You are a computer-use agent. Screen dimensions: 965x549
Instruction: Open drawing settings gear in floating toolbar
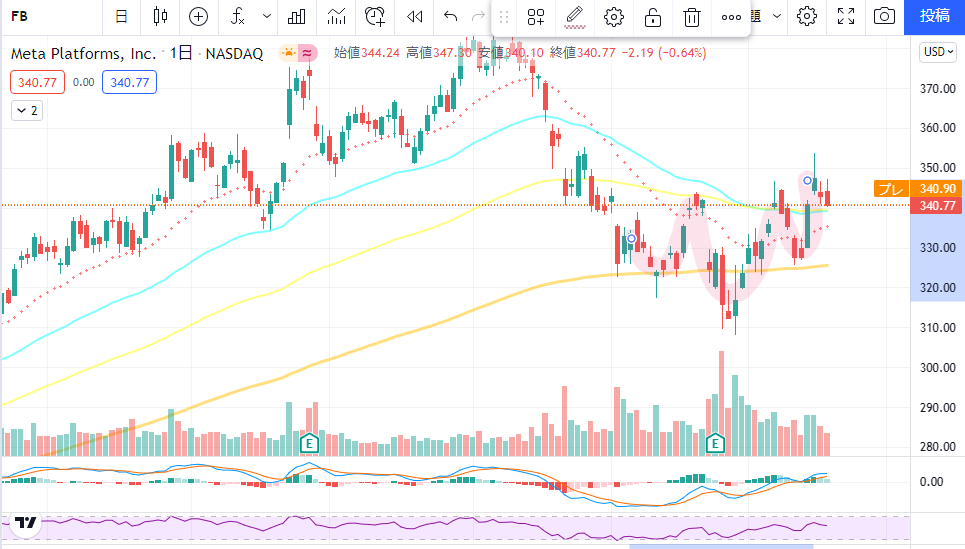pos(614,17)
